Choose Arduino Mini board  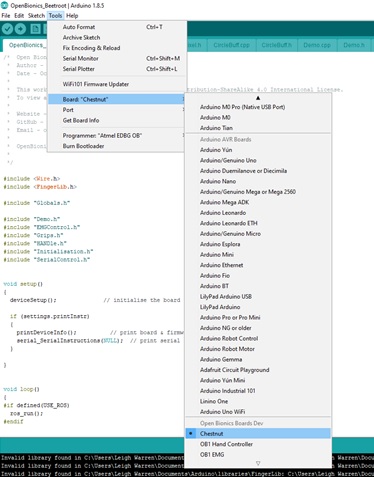258,255
